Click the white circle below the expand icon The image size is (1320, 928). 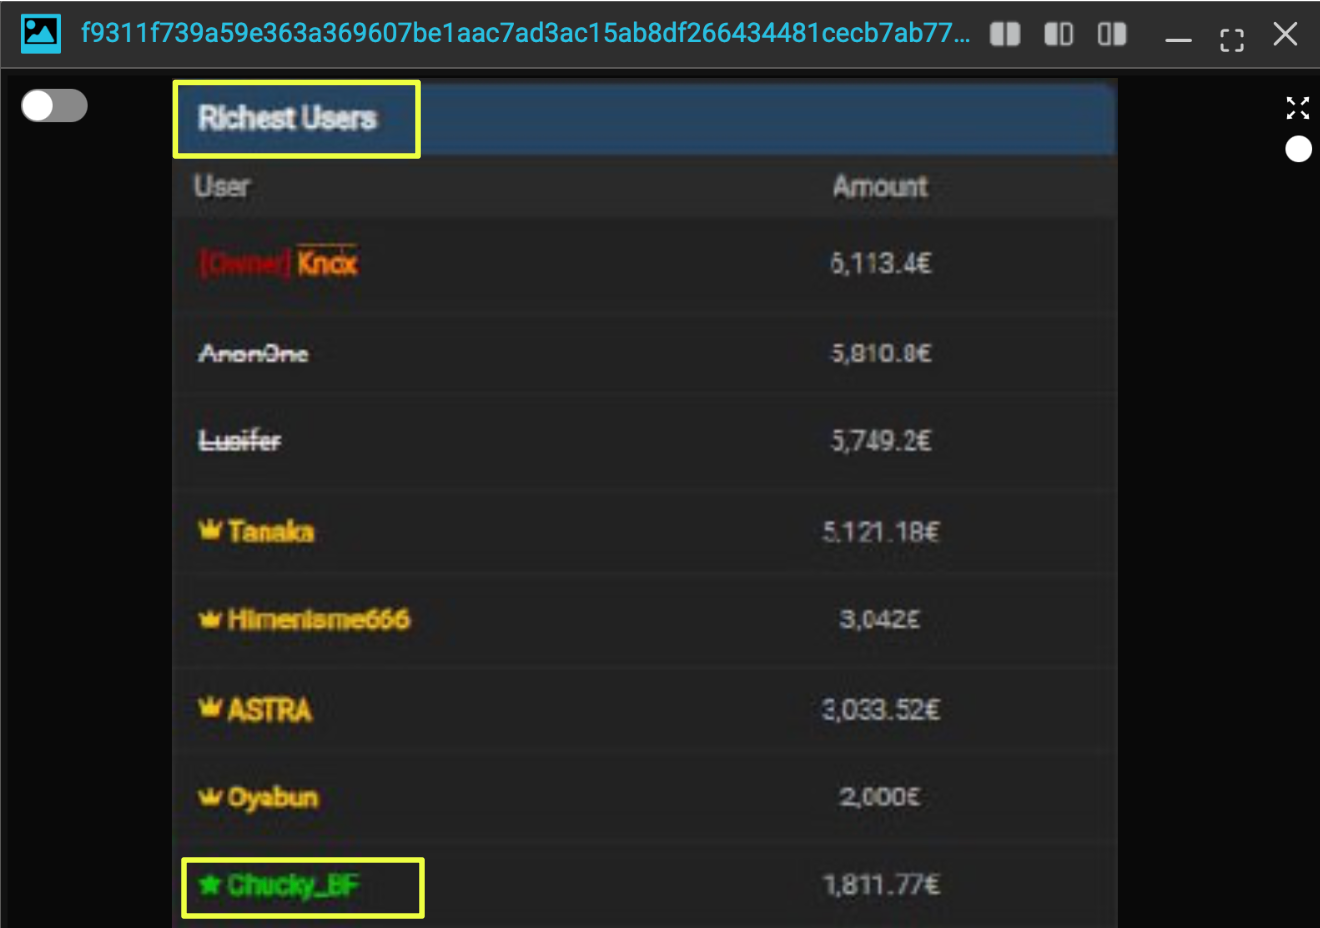click(x=1298, y=150)
